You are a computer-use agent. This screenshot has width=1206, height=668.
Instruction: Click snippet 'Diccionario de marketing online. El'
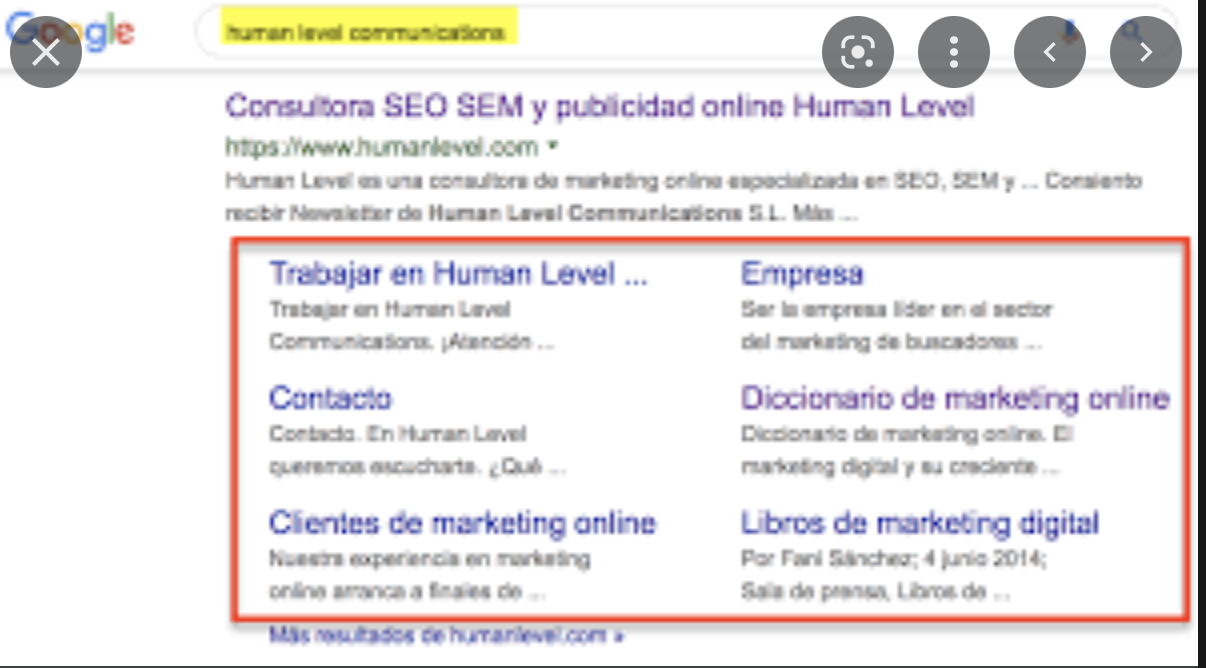click(x=908, y=435)
